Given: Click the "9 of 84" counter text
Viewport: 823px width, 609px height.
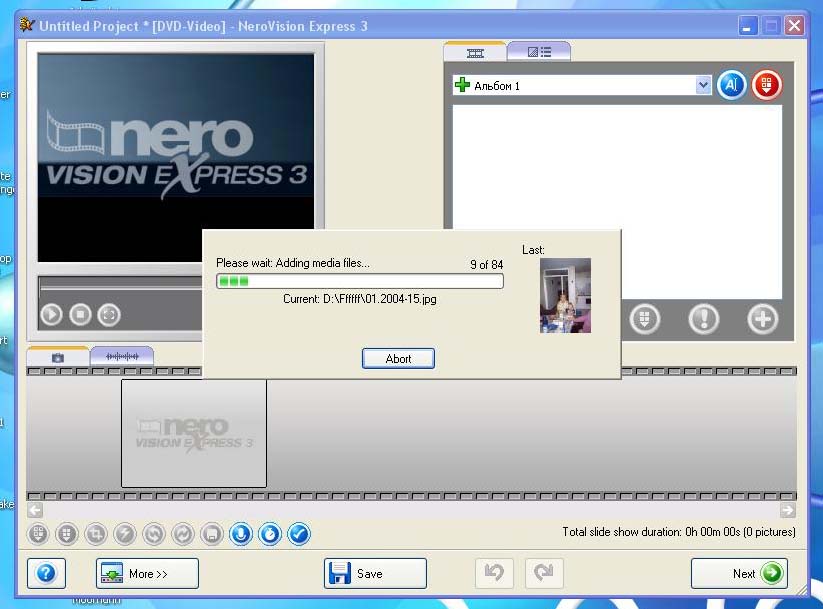Looking at the screenshot, I should pyautogui.click(x=487, y=265).
